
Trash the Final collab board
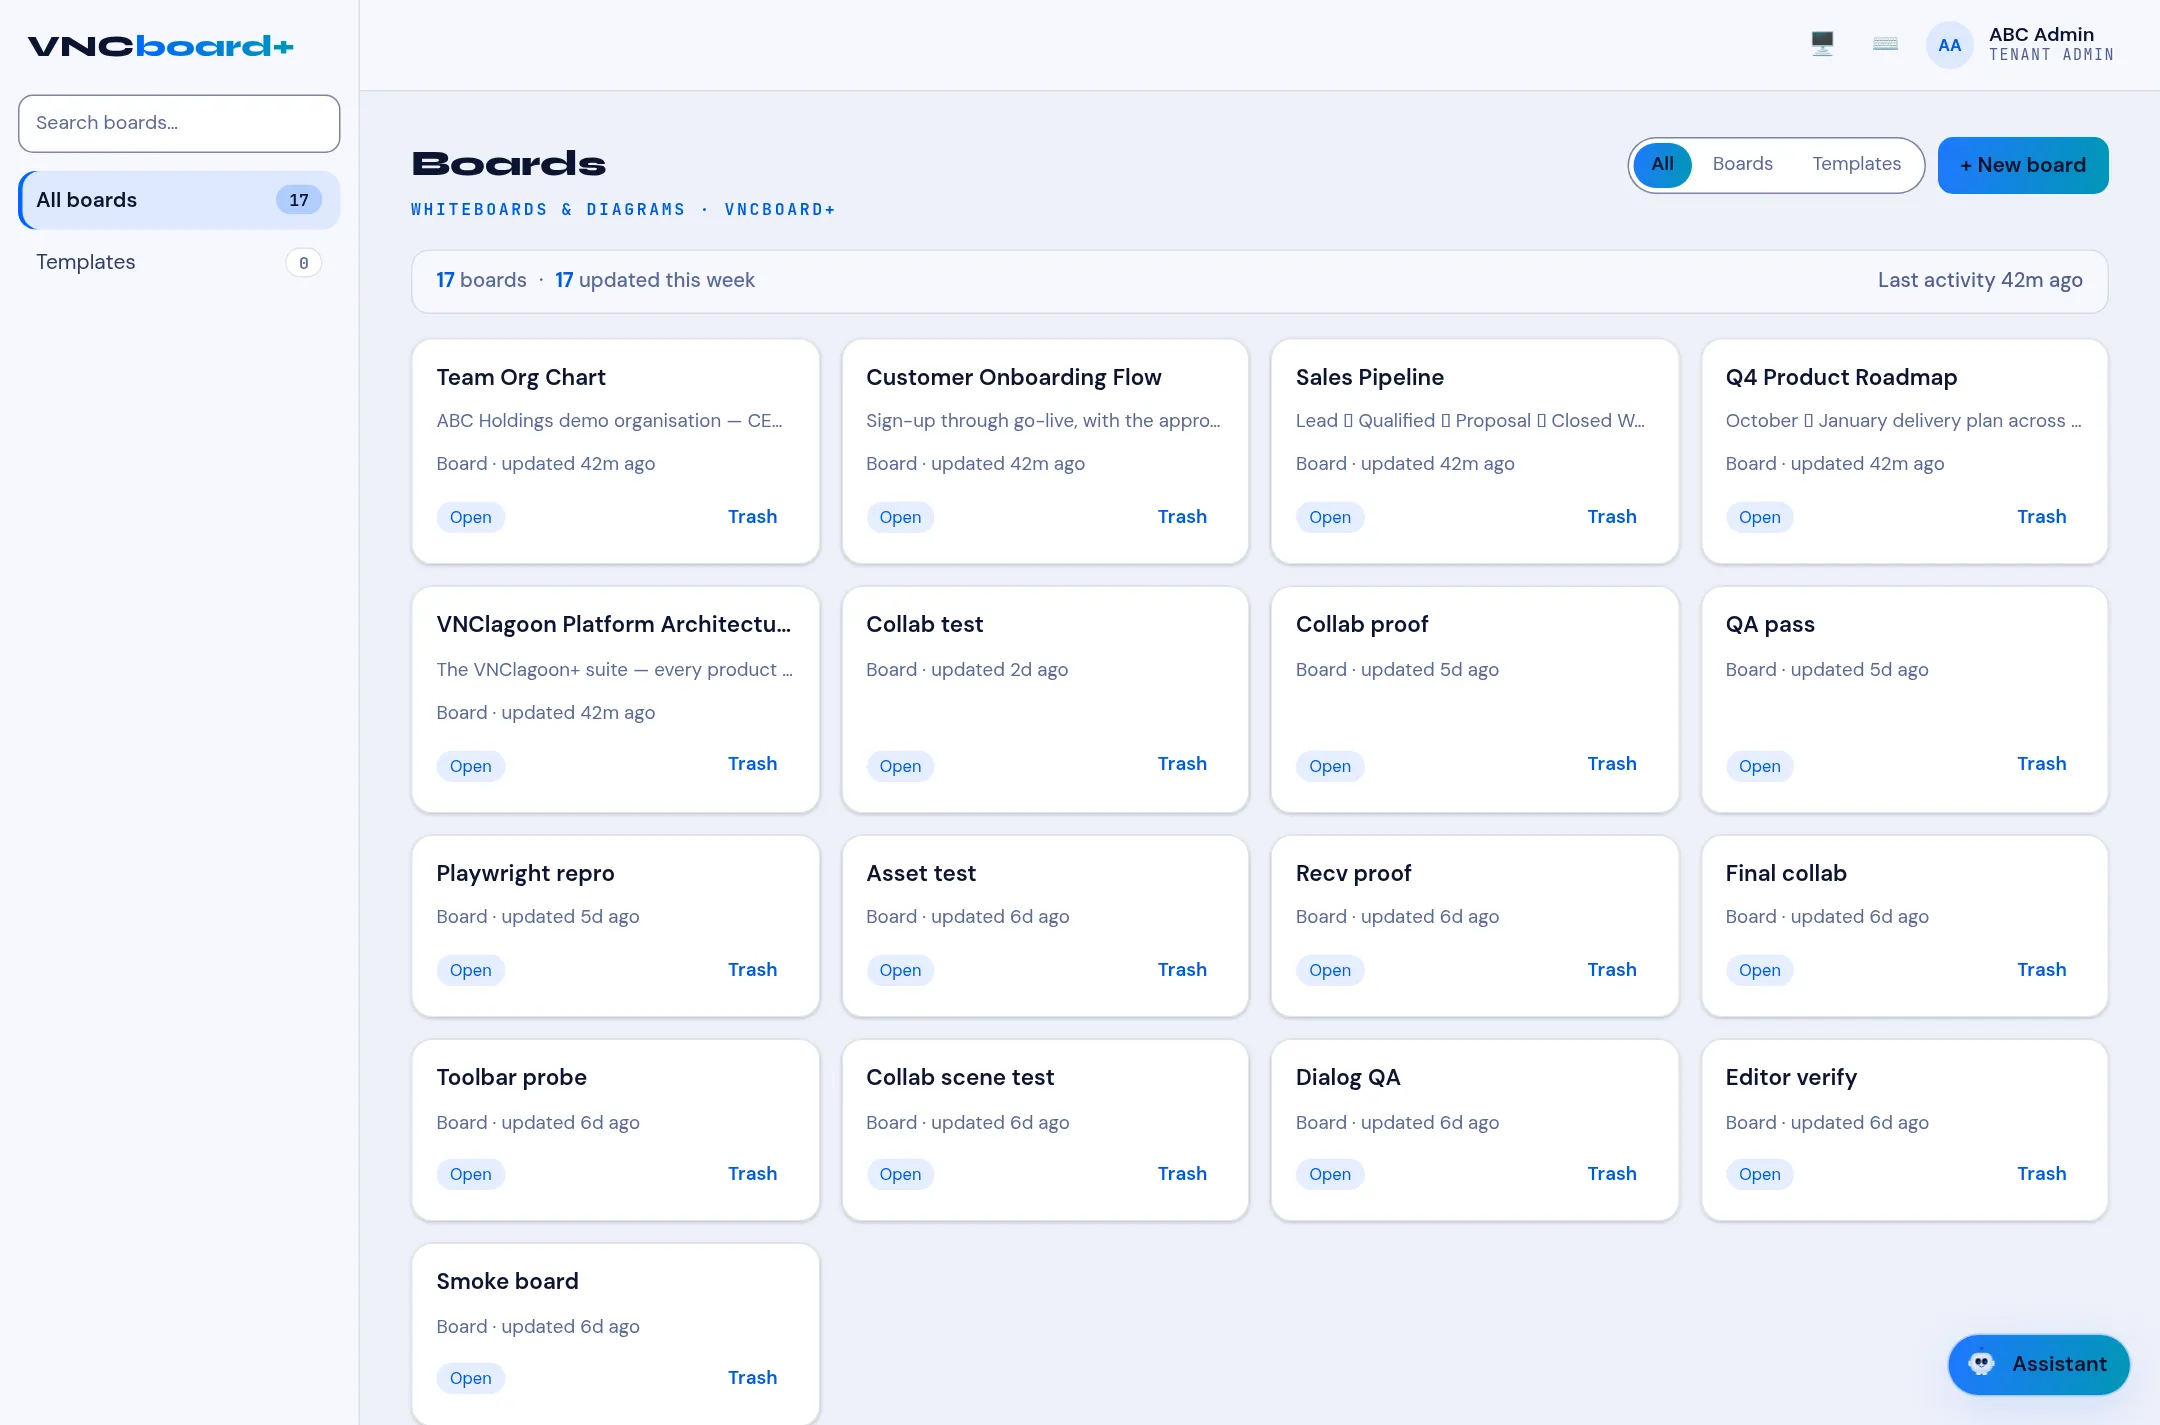point(2041,970)
